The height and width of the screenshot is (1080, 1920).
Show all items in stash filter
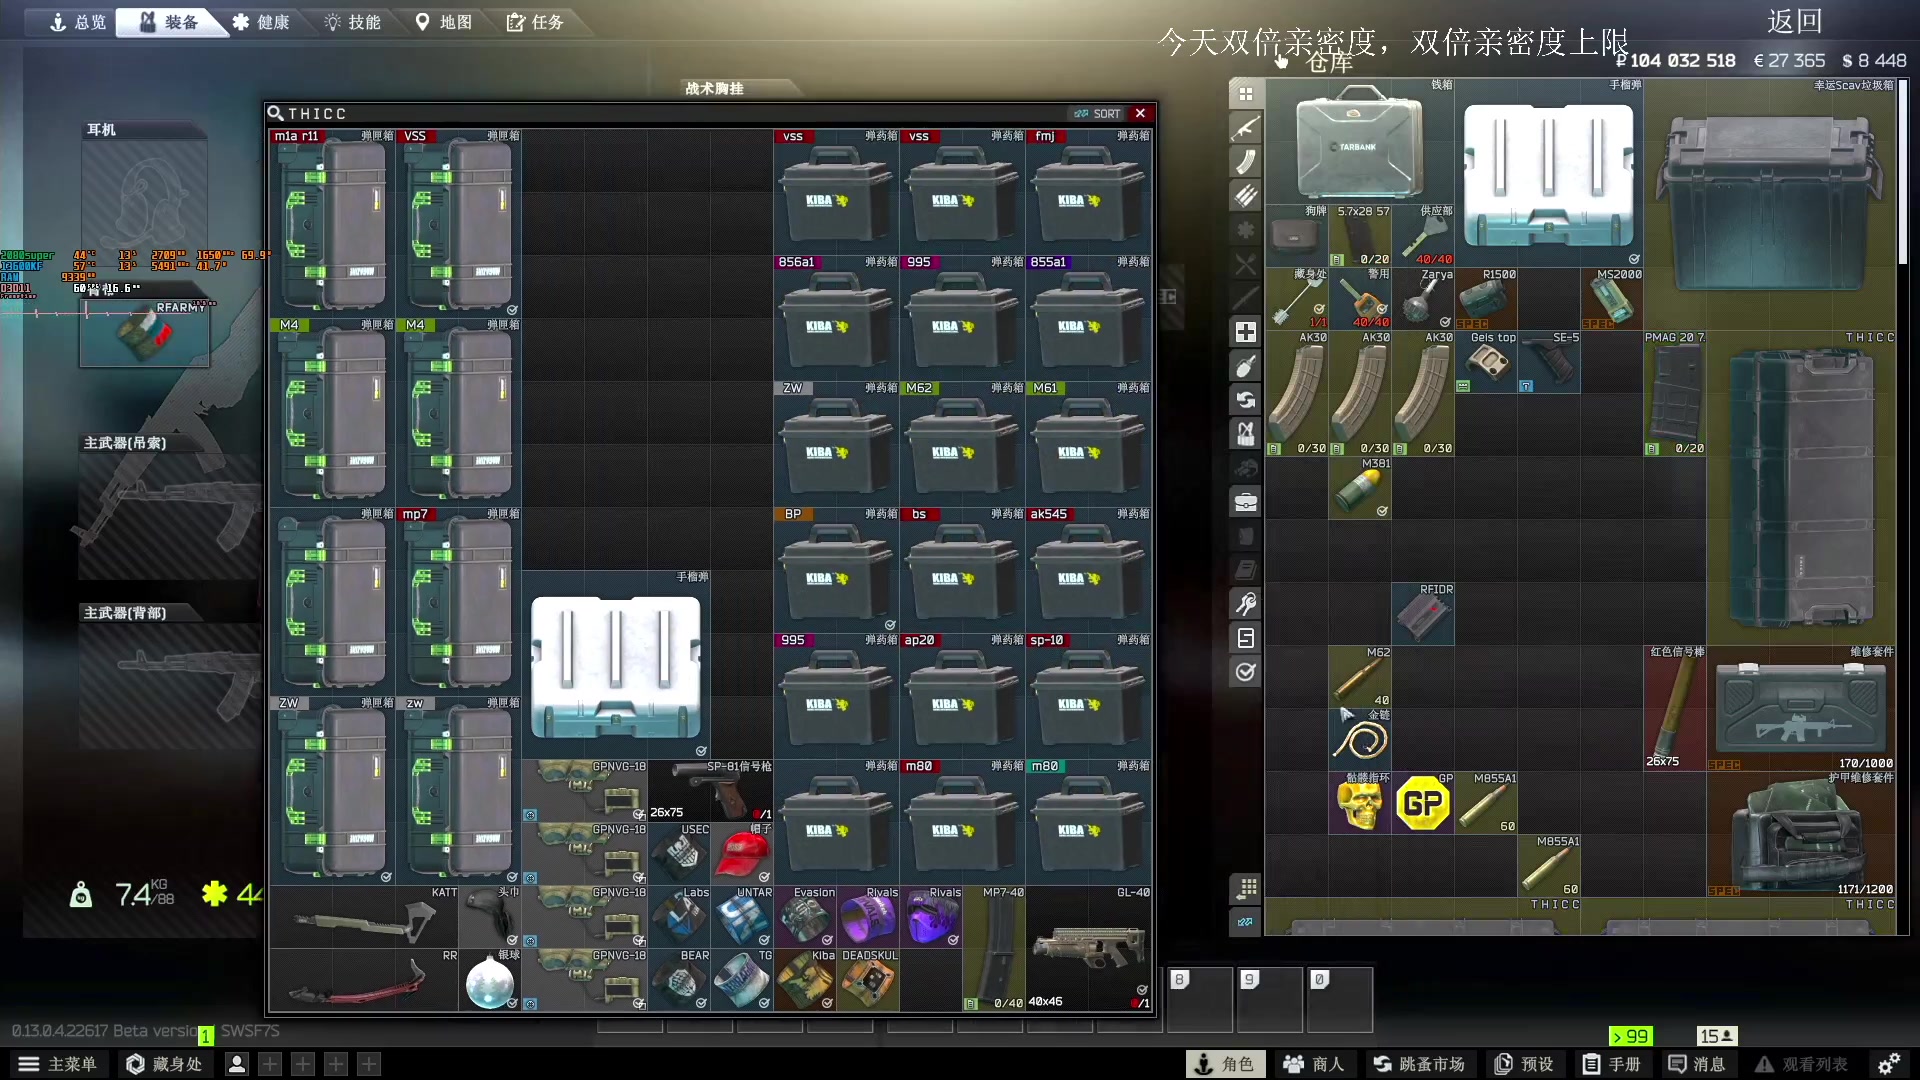(1245, 94)
